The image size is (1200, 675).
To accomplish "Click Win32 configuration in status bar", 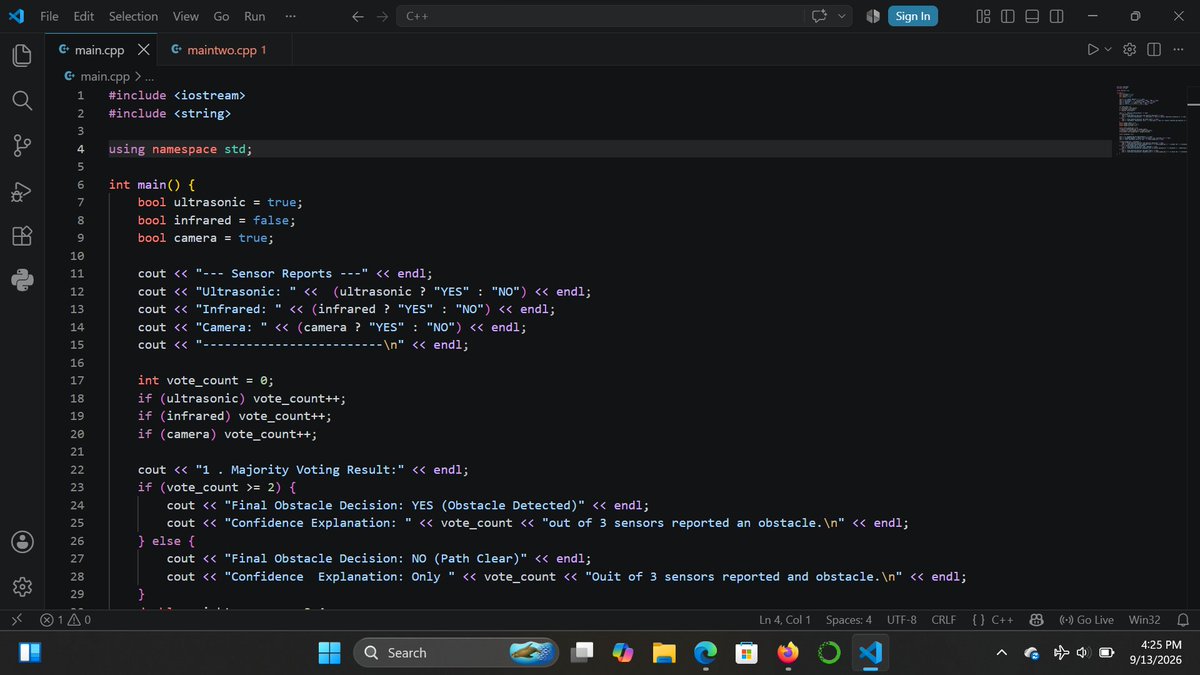I will pos(1145,620).
